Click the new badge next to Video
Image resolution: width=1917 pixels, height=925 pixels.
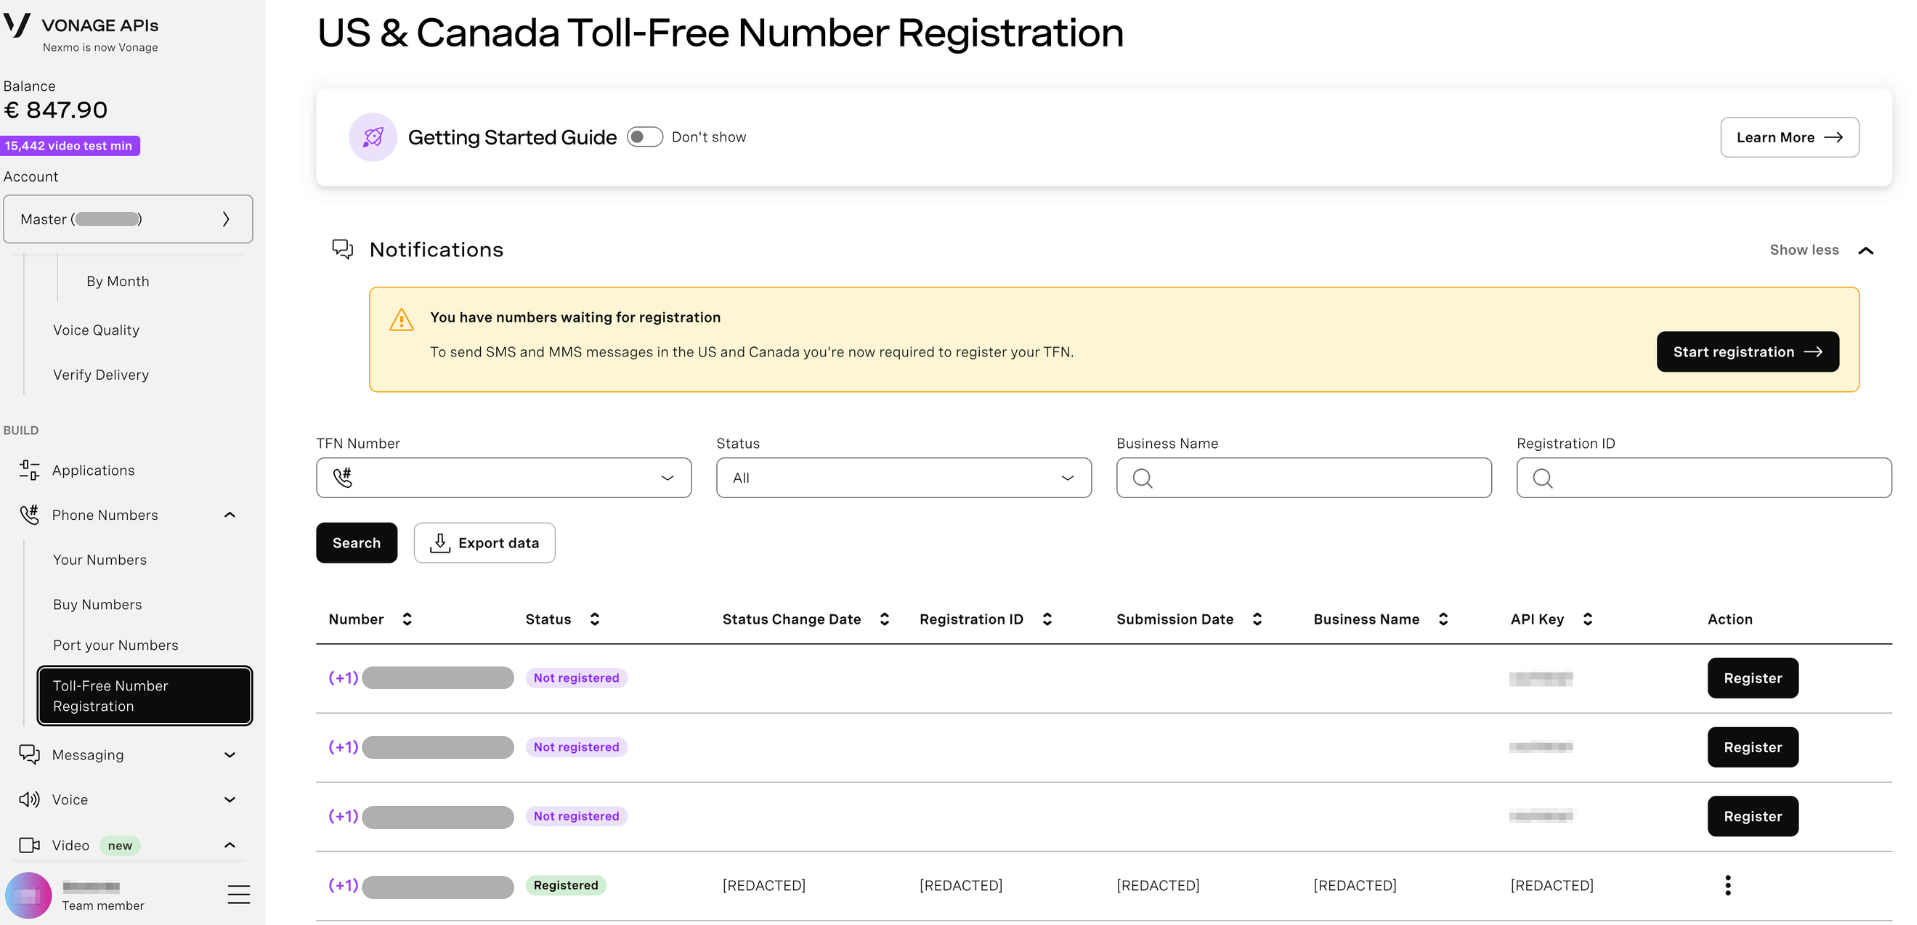(x=120, y=846)
